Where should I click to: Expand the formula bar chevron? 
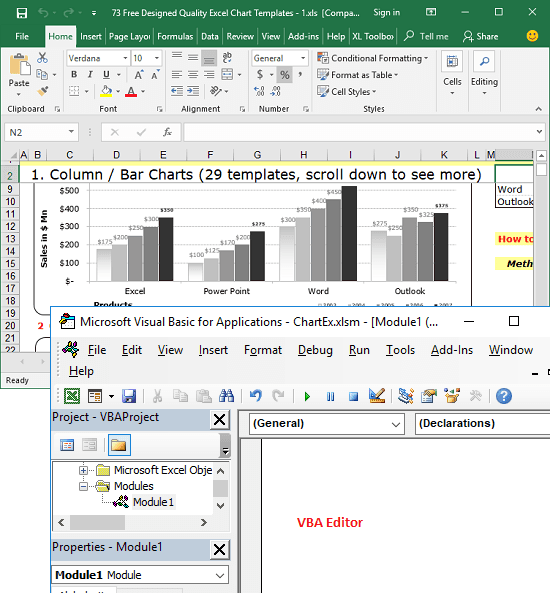tap(539, 132)
